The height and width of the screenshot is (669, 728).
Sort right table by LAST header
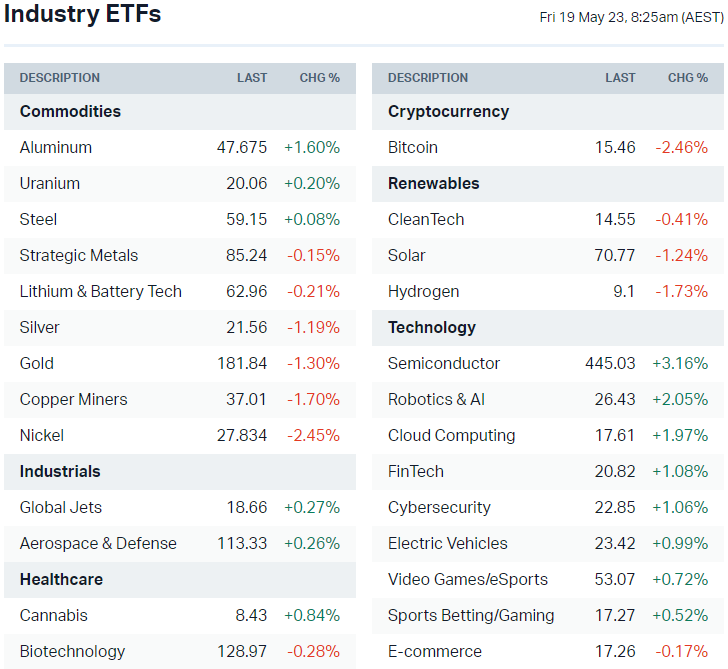pos(620,78)
